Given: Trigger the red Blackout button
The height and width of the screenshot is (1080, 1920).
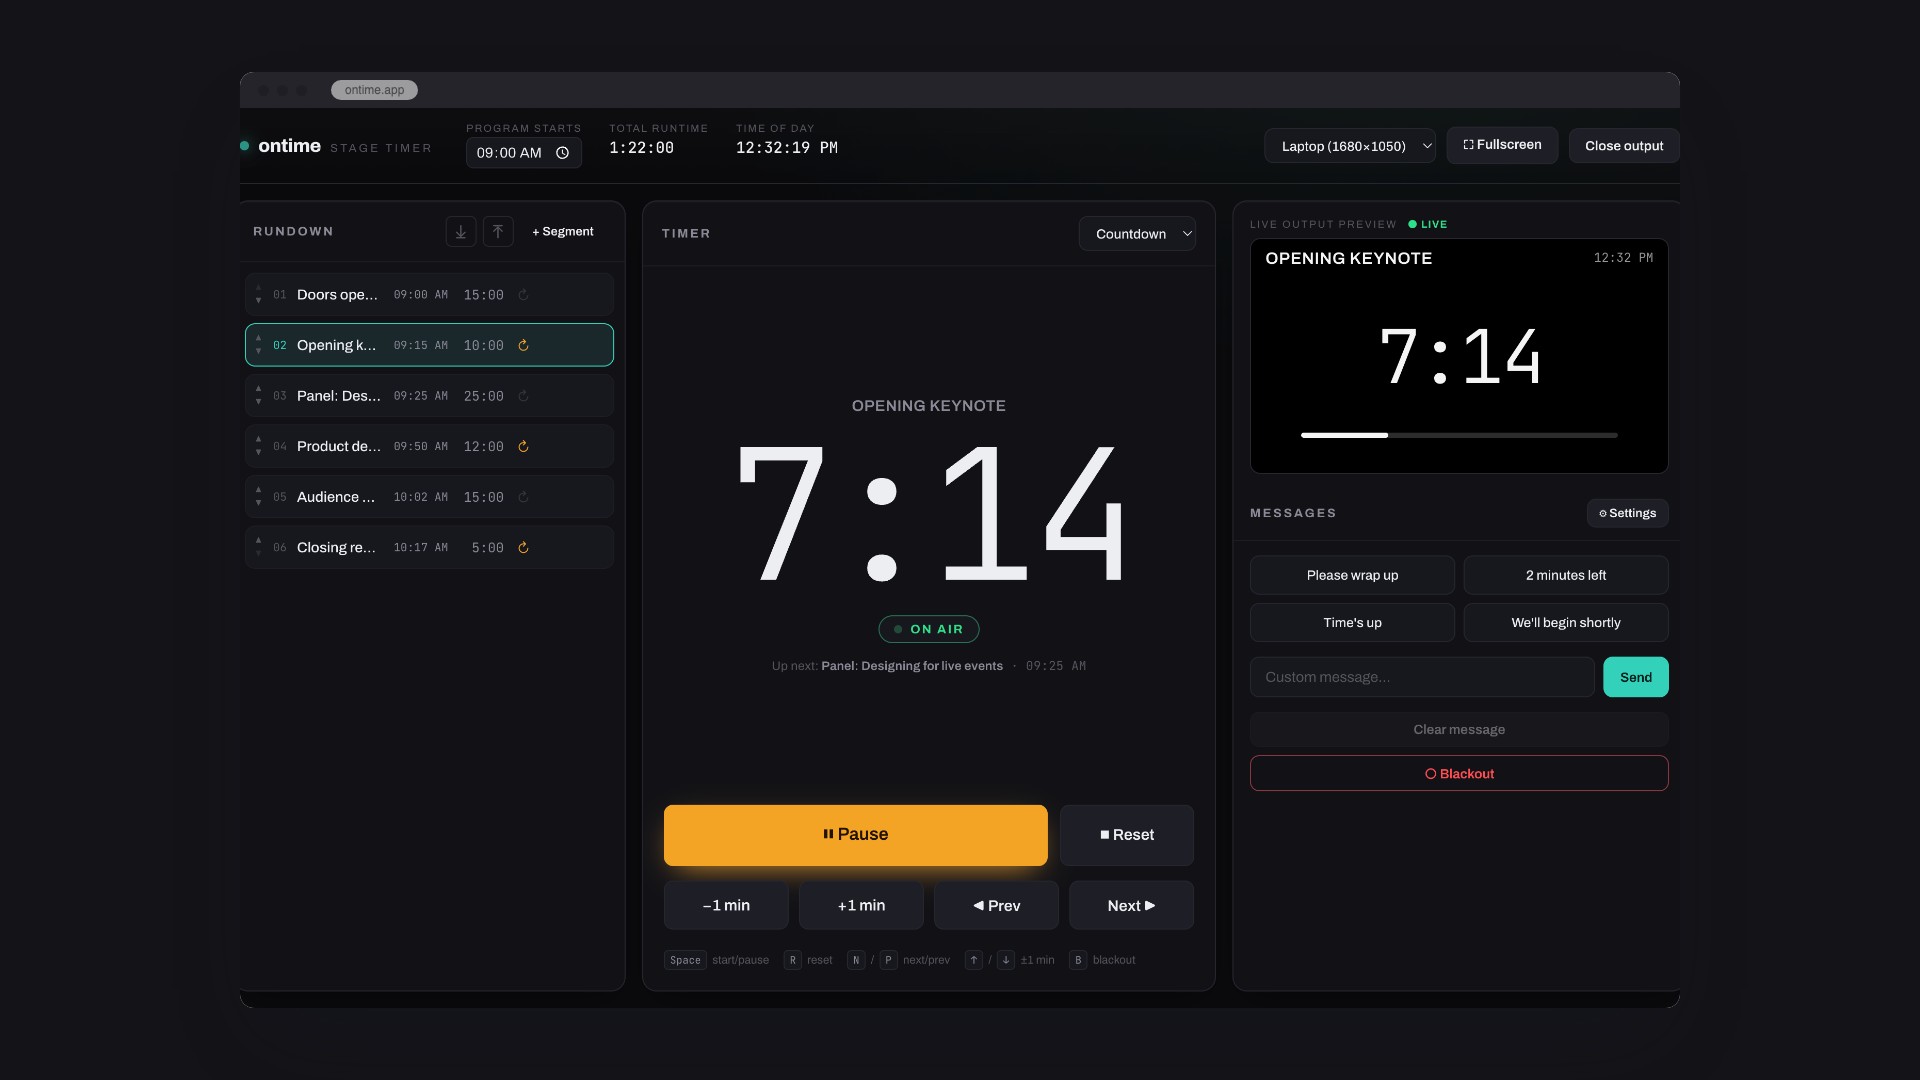Looking at the screenshot, I should [x=1459, y=774].
